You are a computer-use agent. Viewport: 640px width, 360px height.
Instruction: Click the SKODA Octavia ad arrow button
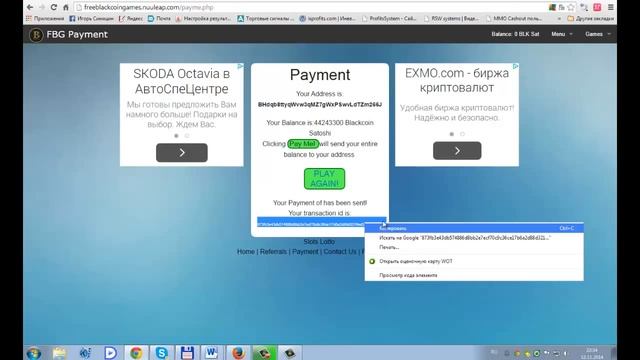182,153
